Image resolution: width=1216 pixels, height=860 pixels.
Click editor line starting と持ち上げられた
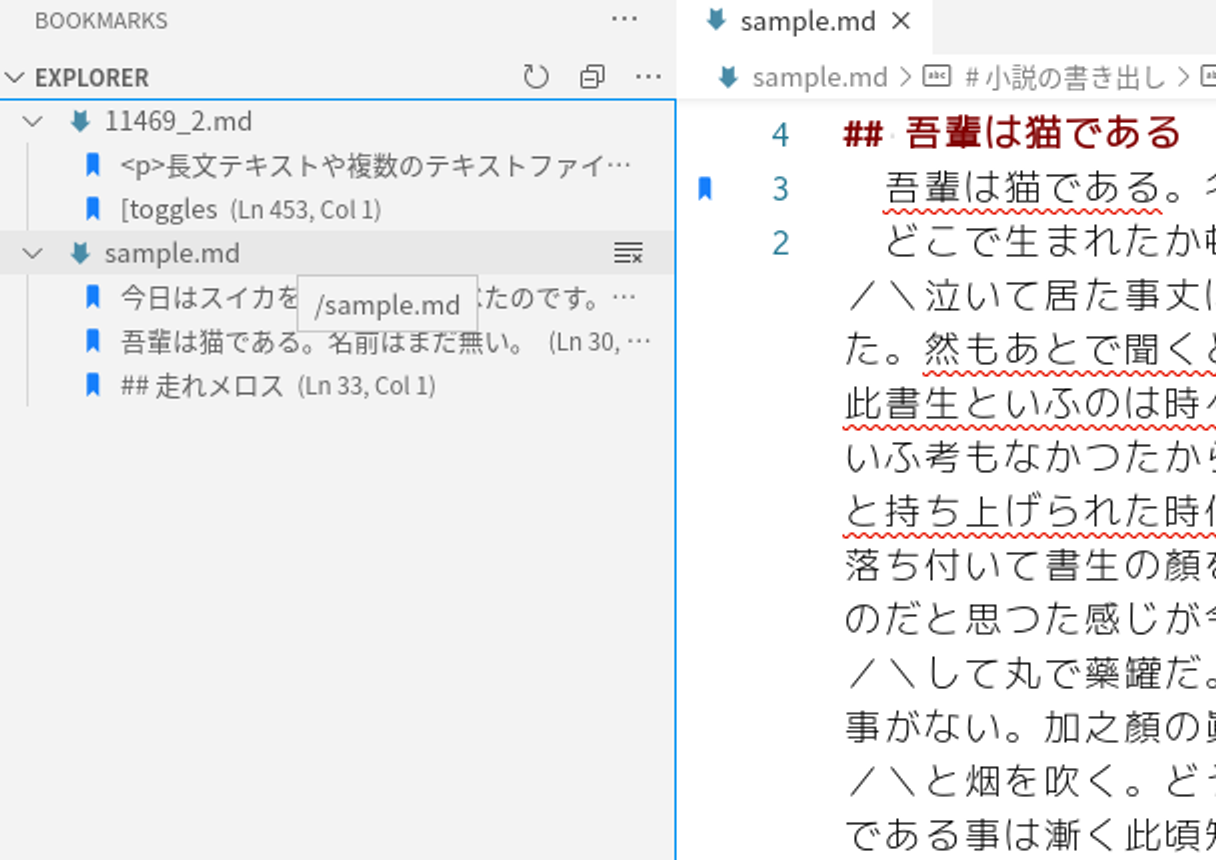1030,512
